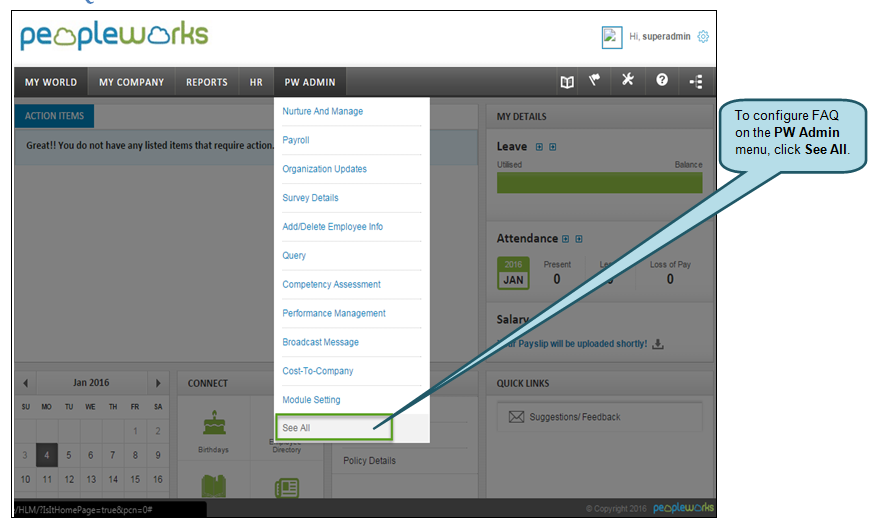Expand the second plus icon beside Leave
Viewport: 869px width, 527px height.
click(x=553, y=147)
